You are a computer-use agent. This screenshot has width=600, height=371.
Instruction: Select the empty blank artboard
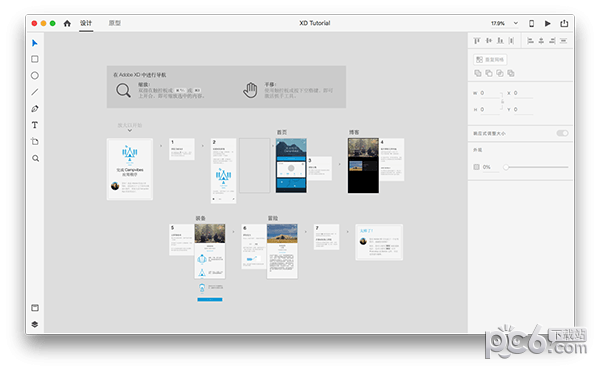pos(255,166)
